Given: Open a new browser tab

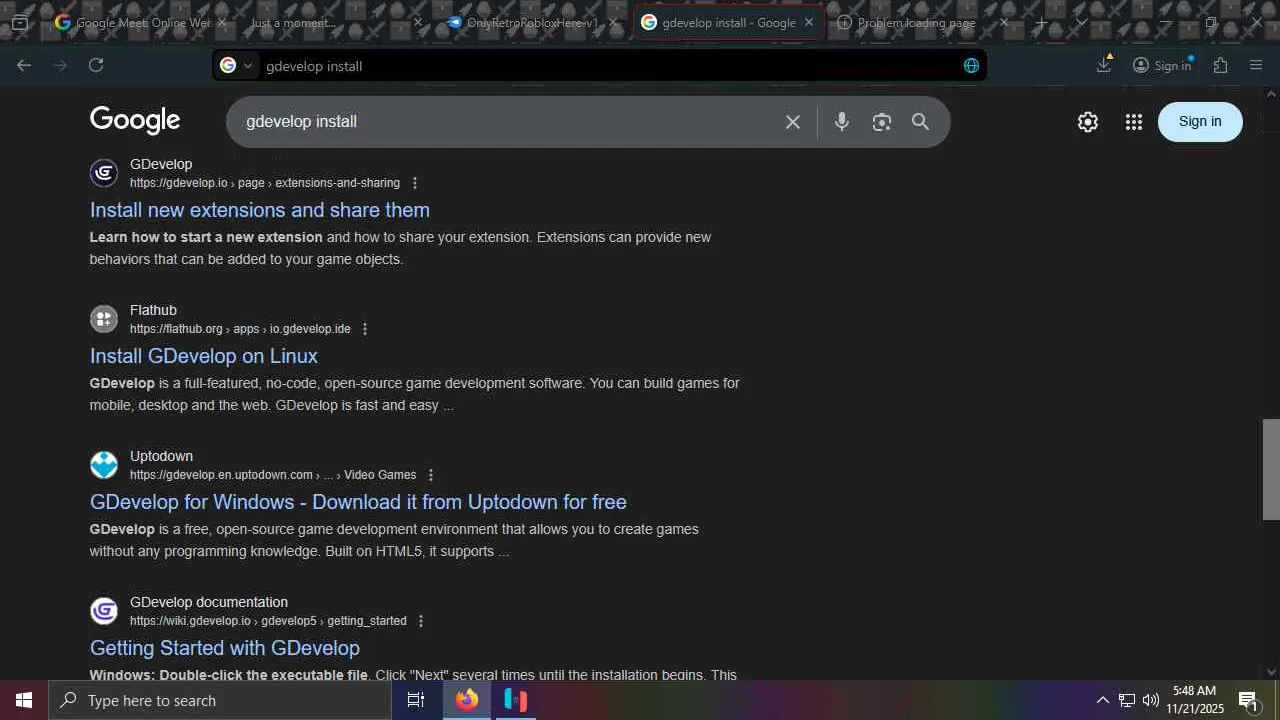Looking at the screenshot, I should pos(1041,22).
